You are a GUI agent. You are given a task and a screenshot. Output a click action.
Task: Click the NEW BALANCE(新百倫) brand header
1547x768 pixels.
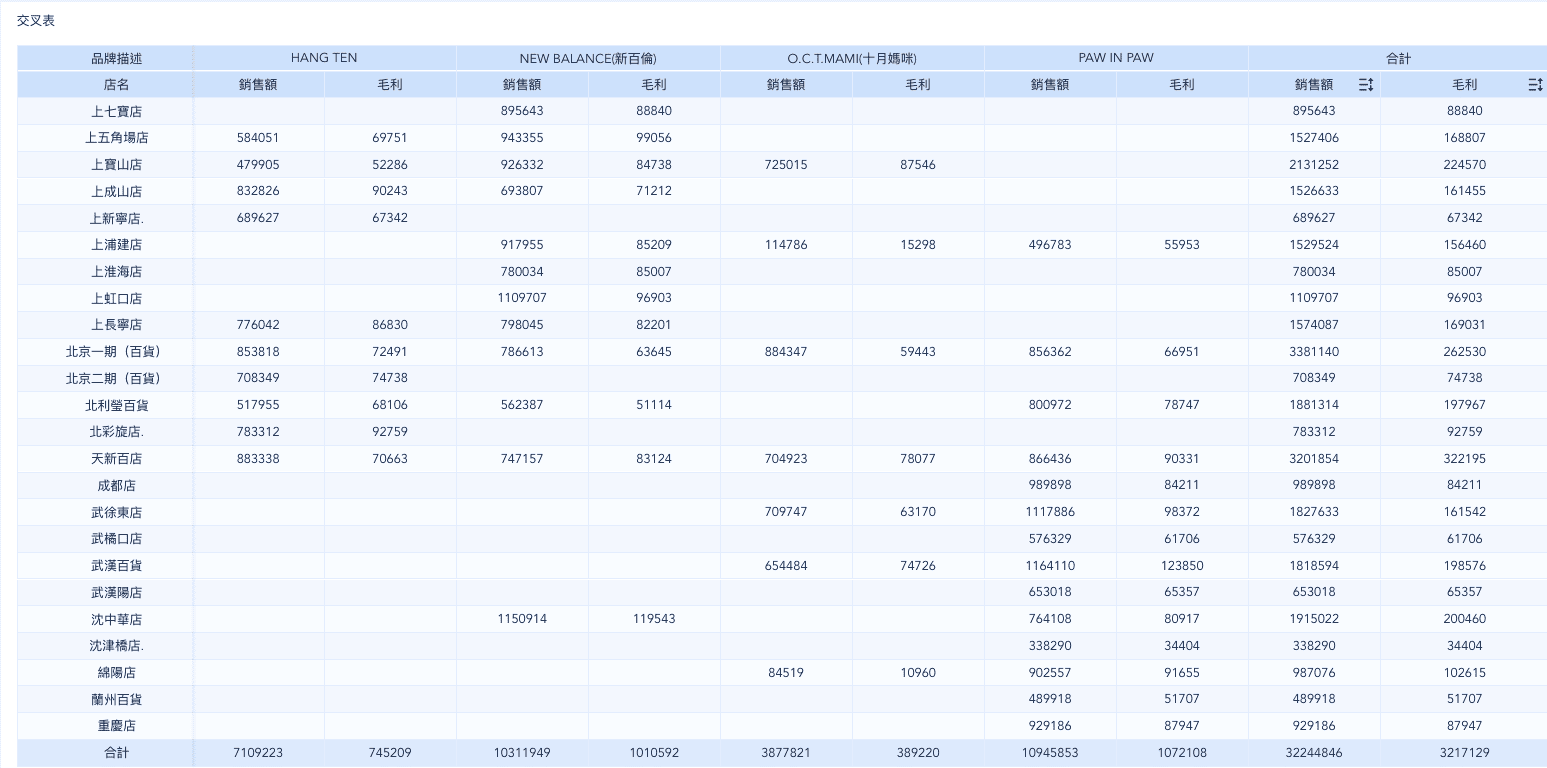588,59
